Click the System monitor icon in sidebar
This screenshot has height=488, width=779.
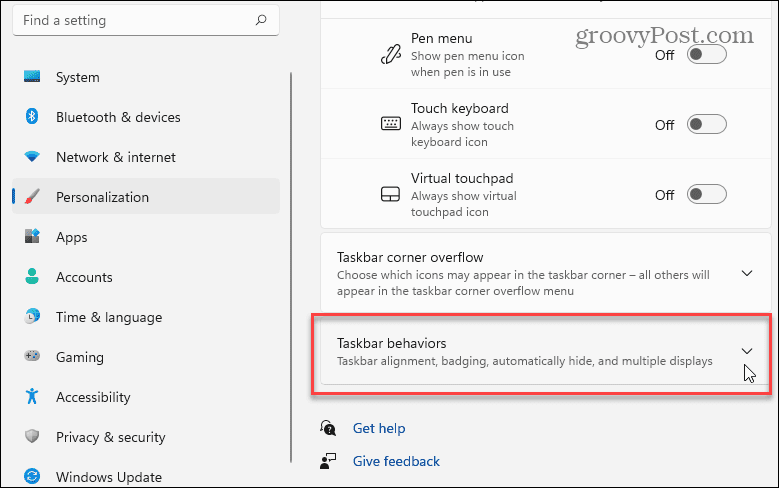[x=32, y=77]
